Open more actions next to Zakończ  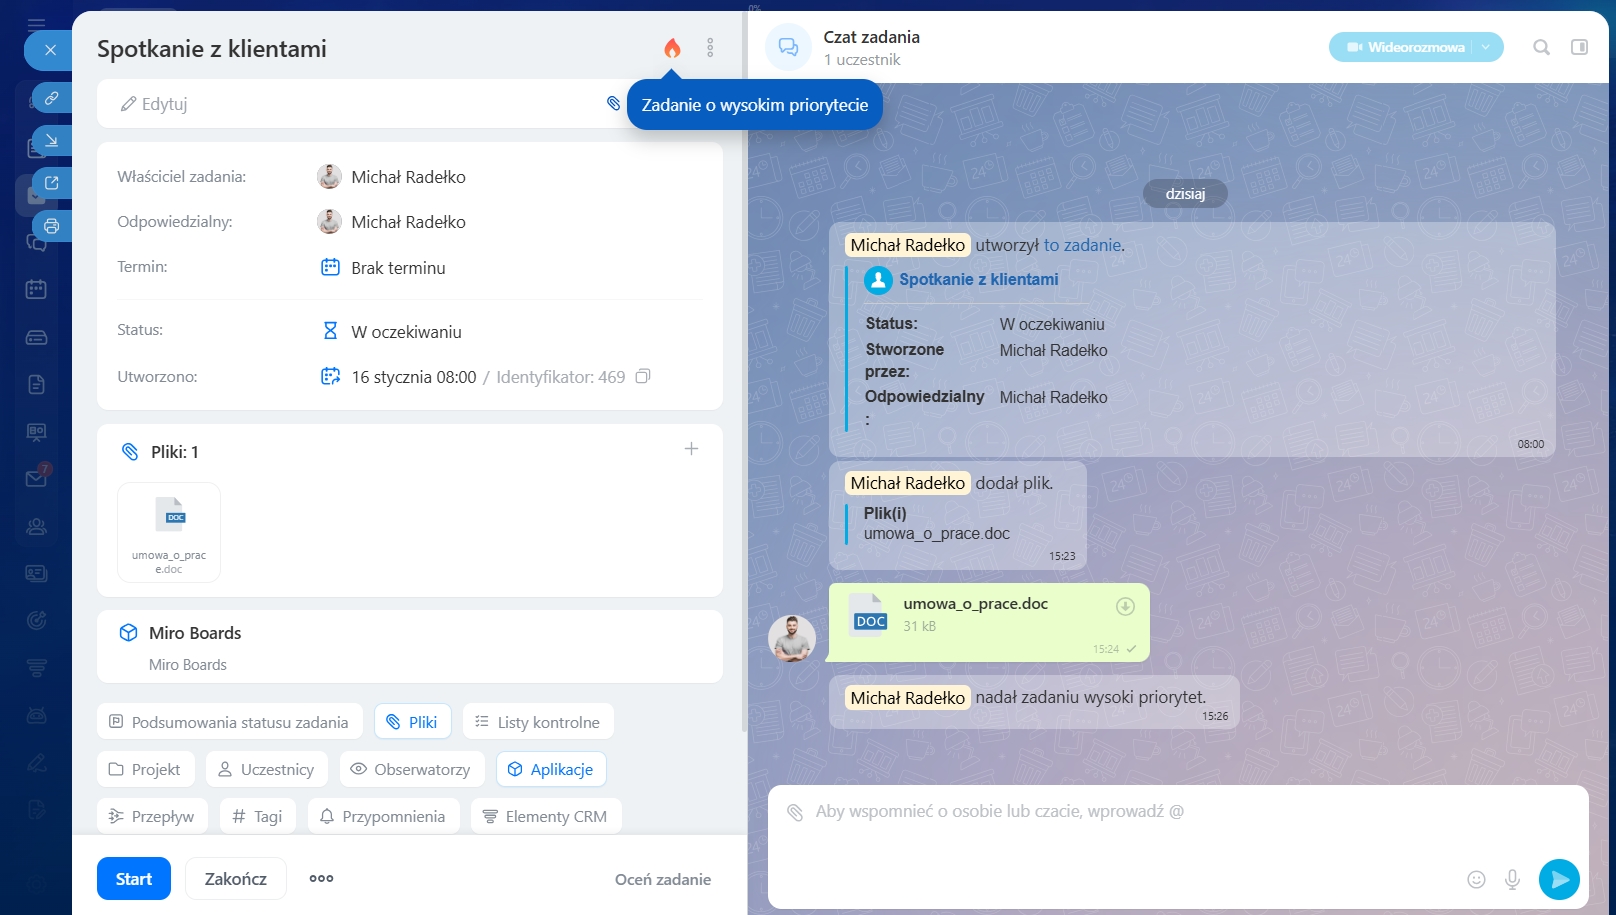(321, 879)
